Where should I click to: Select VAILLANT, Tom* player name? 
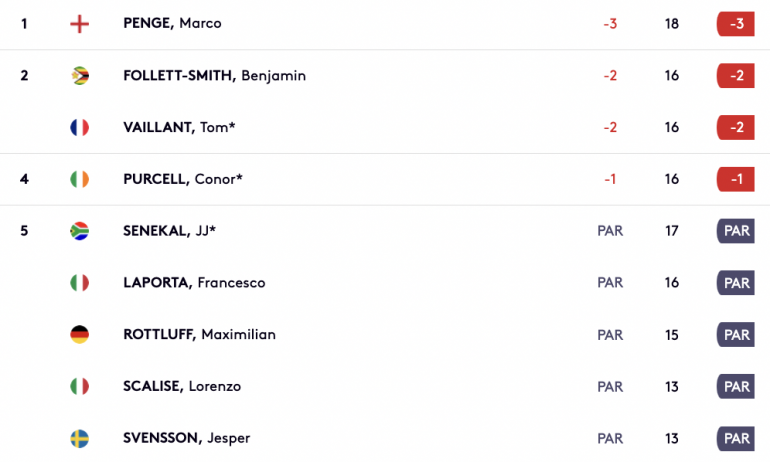click(x=179, y=127)
